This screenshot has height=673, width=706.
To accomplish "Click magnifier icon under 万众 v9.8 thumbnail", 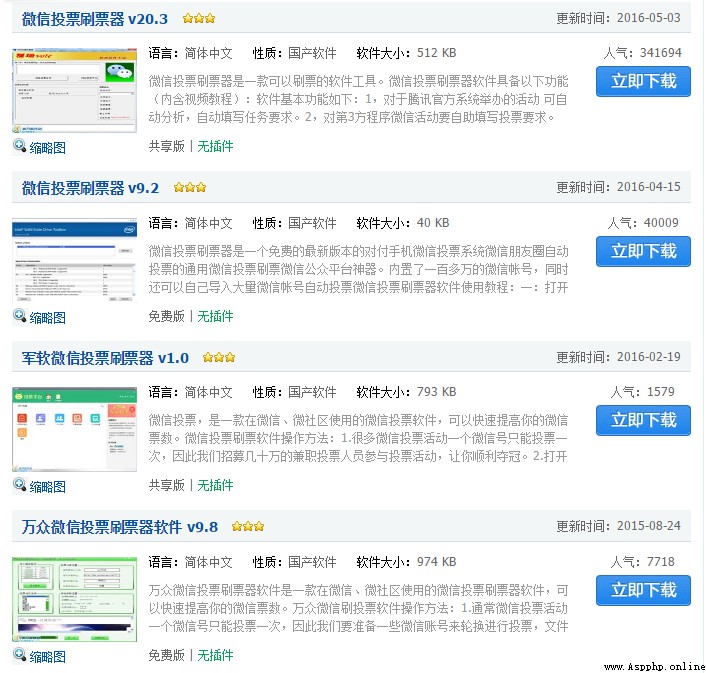I will pyautogui.click(x=19, y=655).
